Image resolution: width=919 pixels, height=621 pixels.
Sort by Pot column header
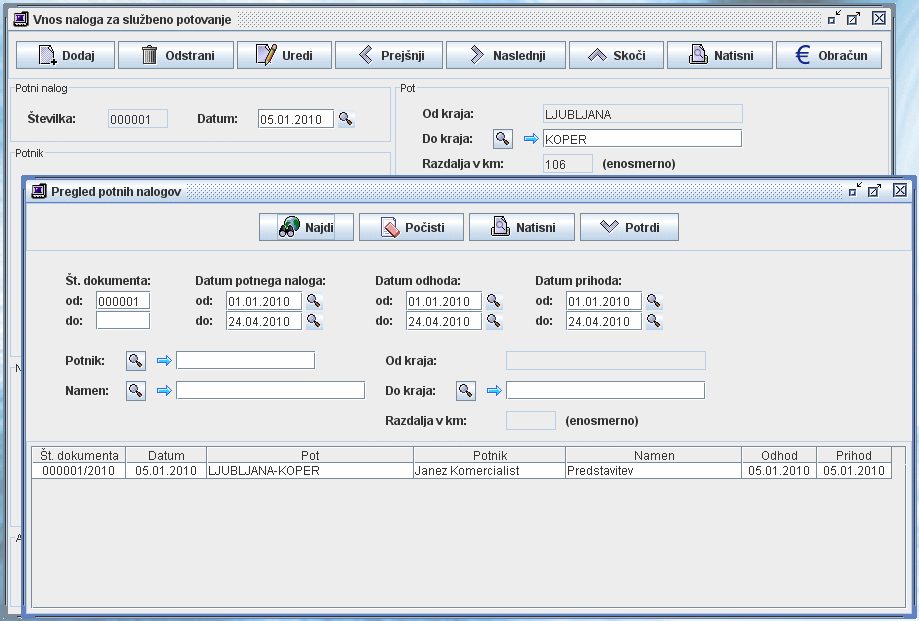[x=310, y=455]
